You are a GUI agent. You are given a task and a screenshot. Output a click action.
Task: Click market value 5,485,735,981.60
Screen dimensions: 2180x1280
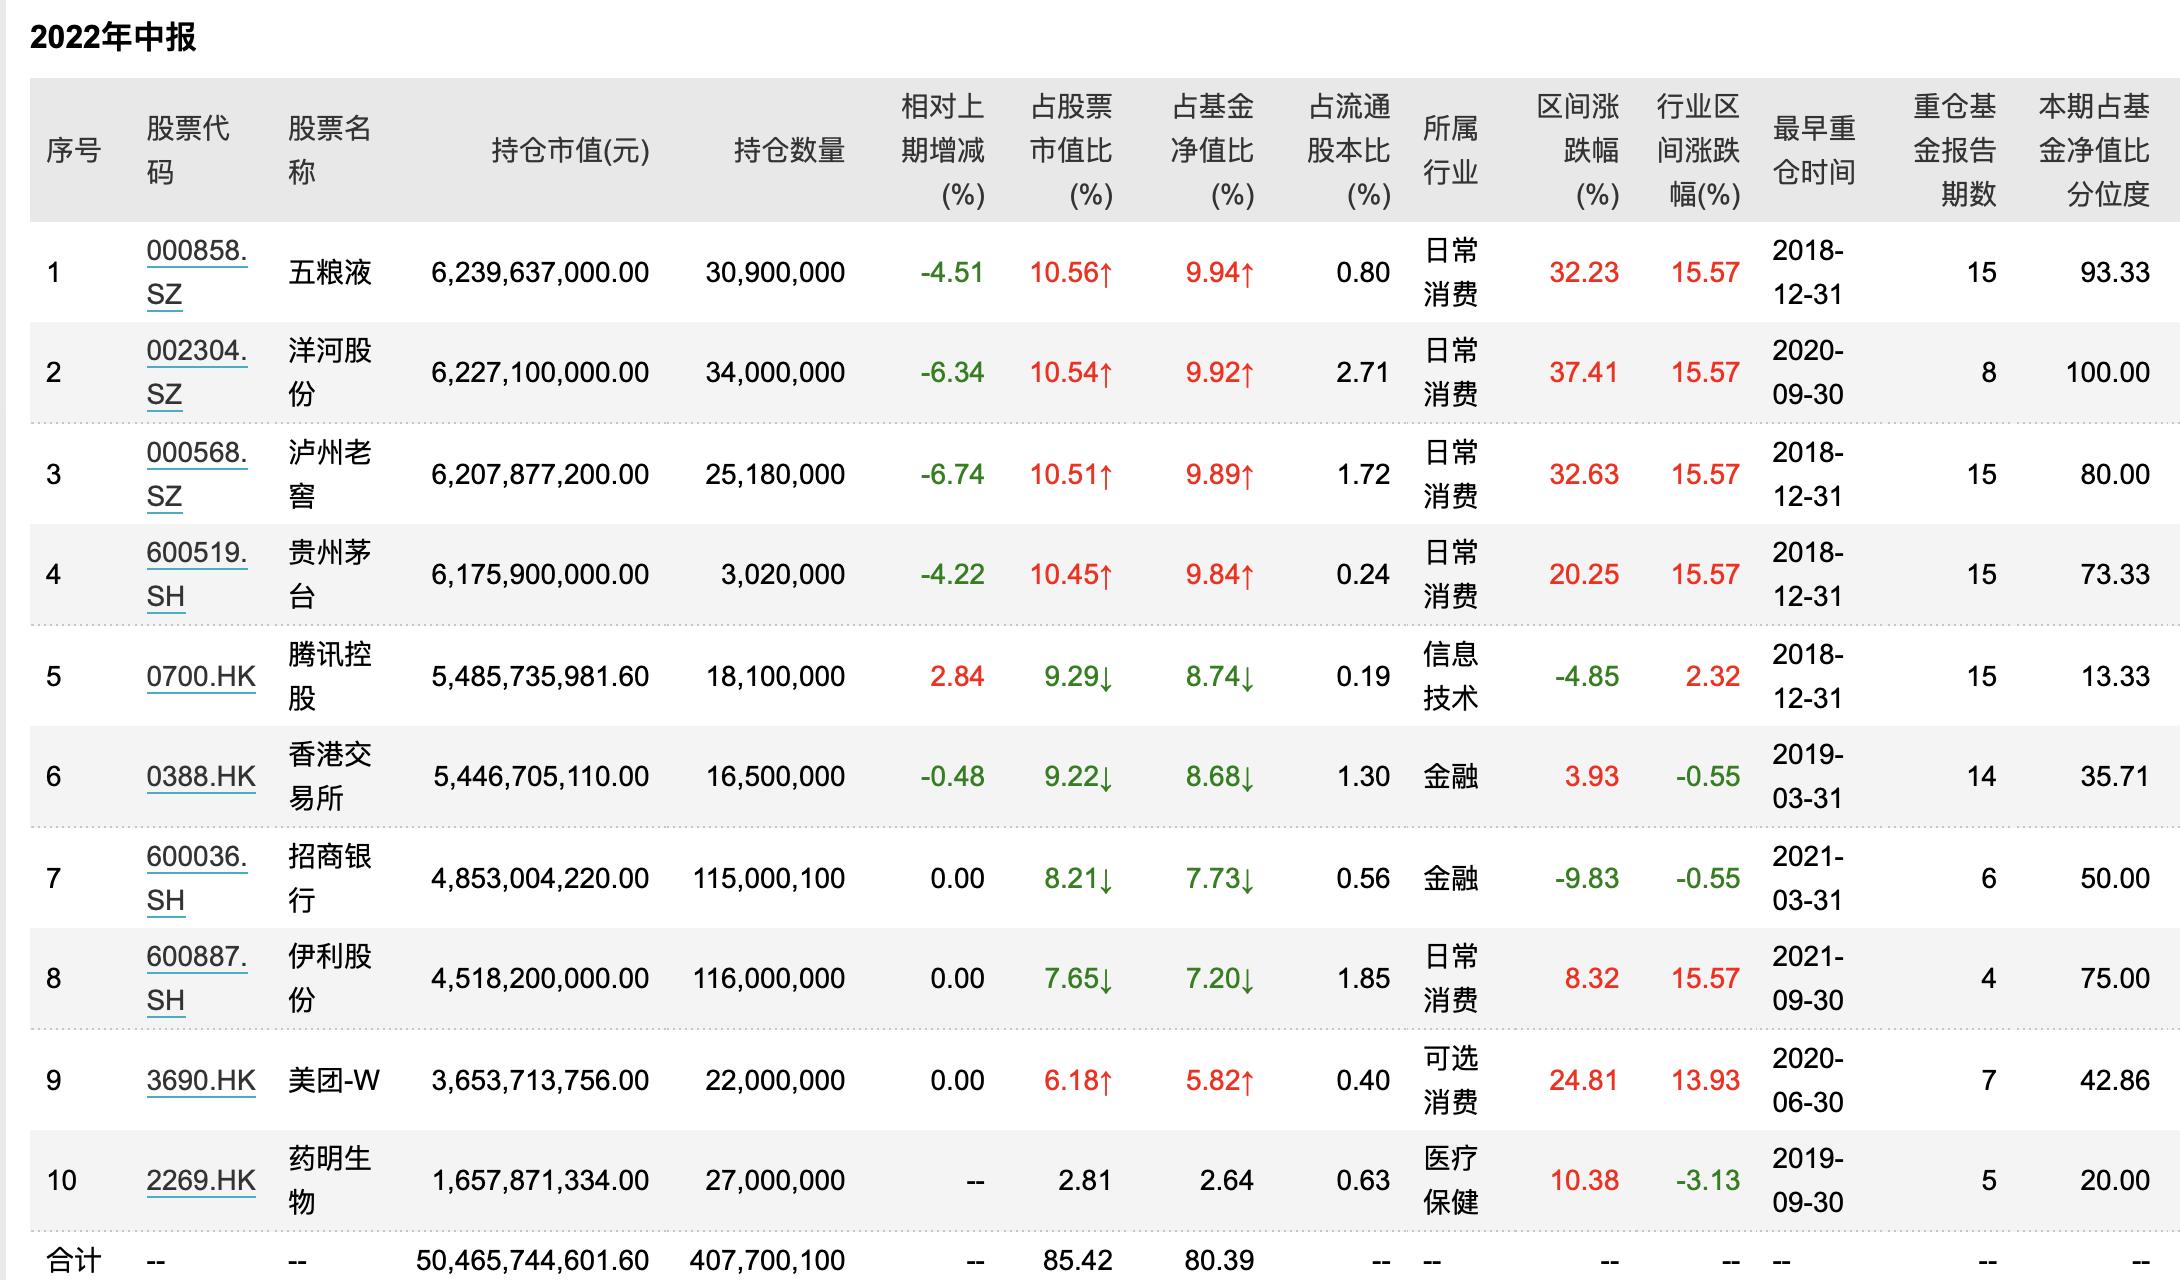pyautogui.click(x=540, y=676)
